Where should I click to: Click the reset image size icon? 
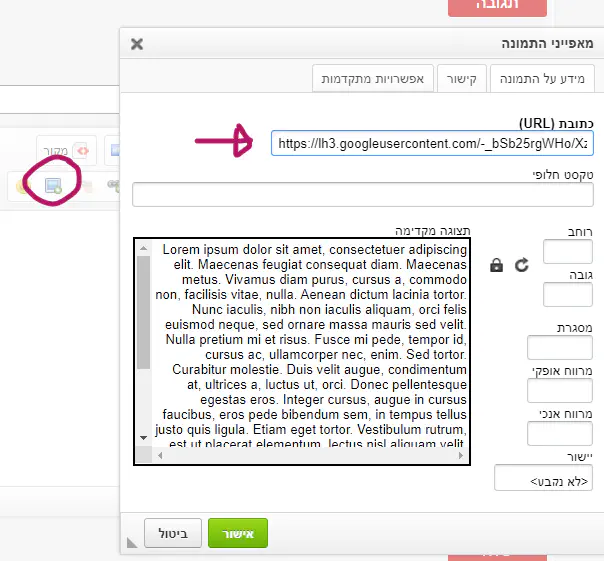(520, 265)
